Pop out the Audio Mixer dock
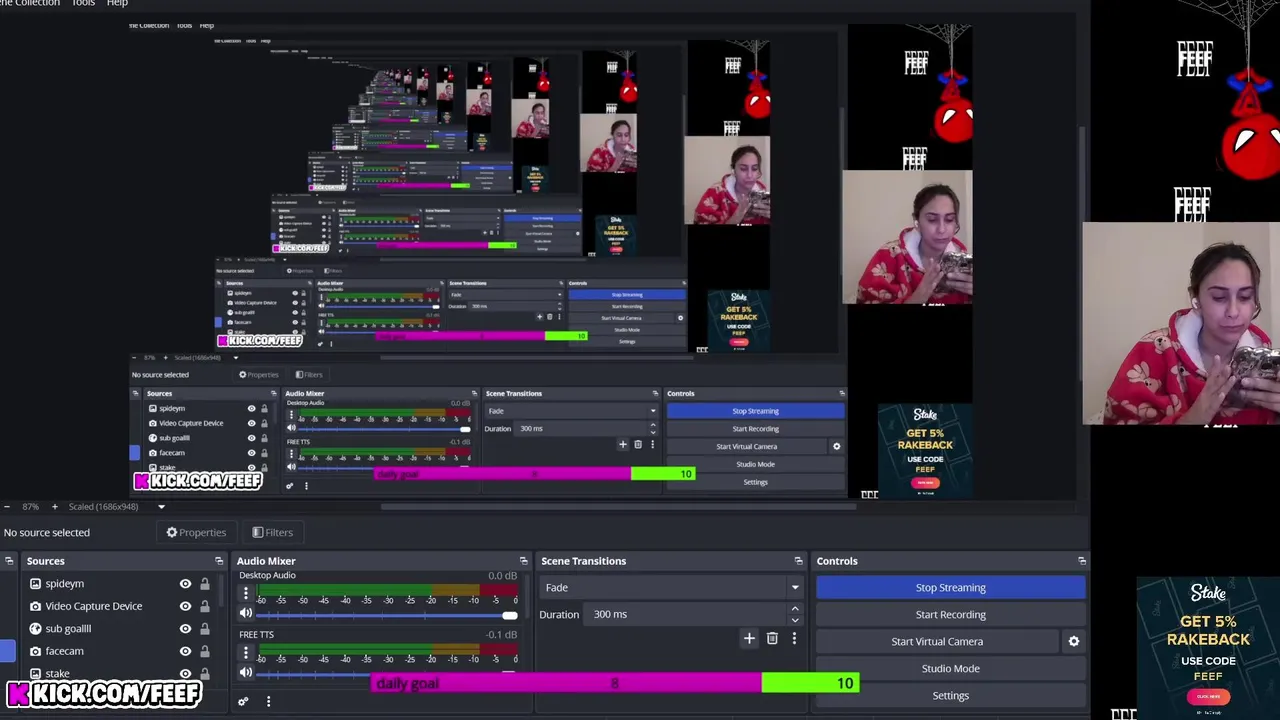Image resolution: width=1280 pixels, height=720 pixels. coord(523,561)
